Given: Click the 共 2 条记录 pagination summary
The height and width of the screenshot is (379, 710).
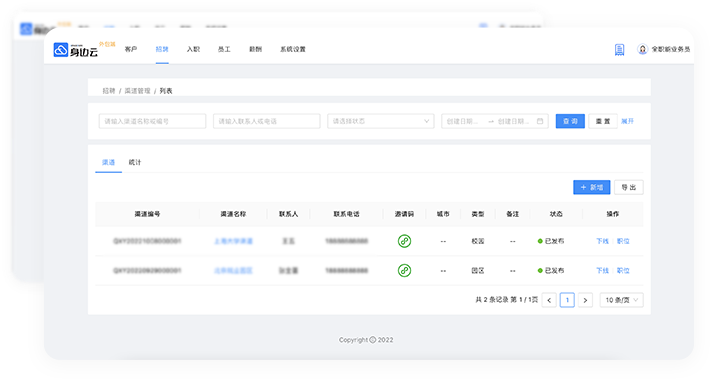Looking at the screenshot, I should pyautogui.click(x=507, y=300).
